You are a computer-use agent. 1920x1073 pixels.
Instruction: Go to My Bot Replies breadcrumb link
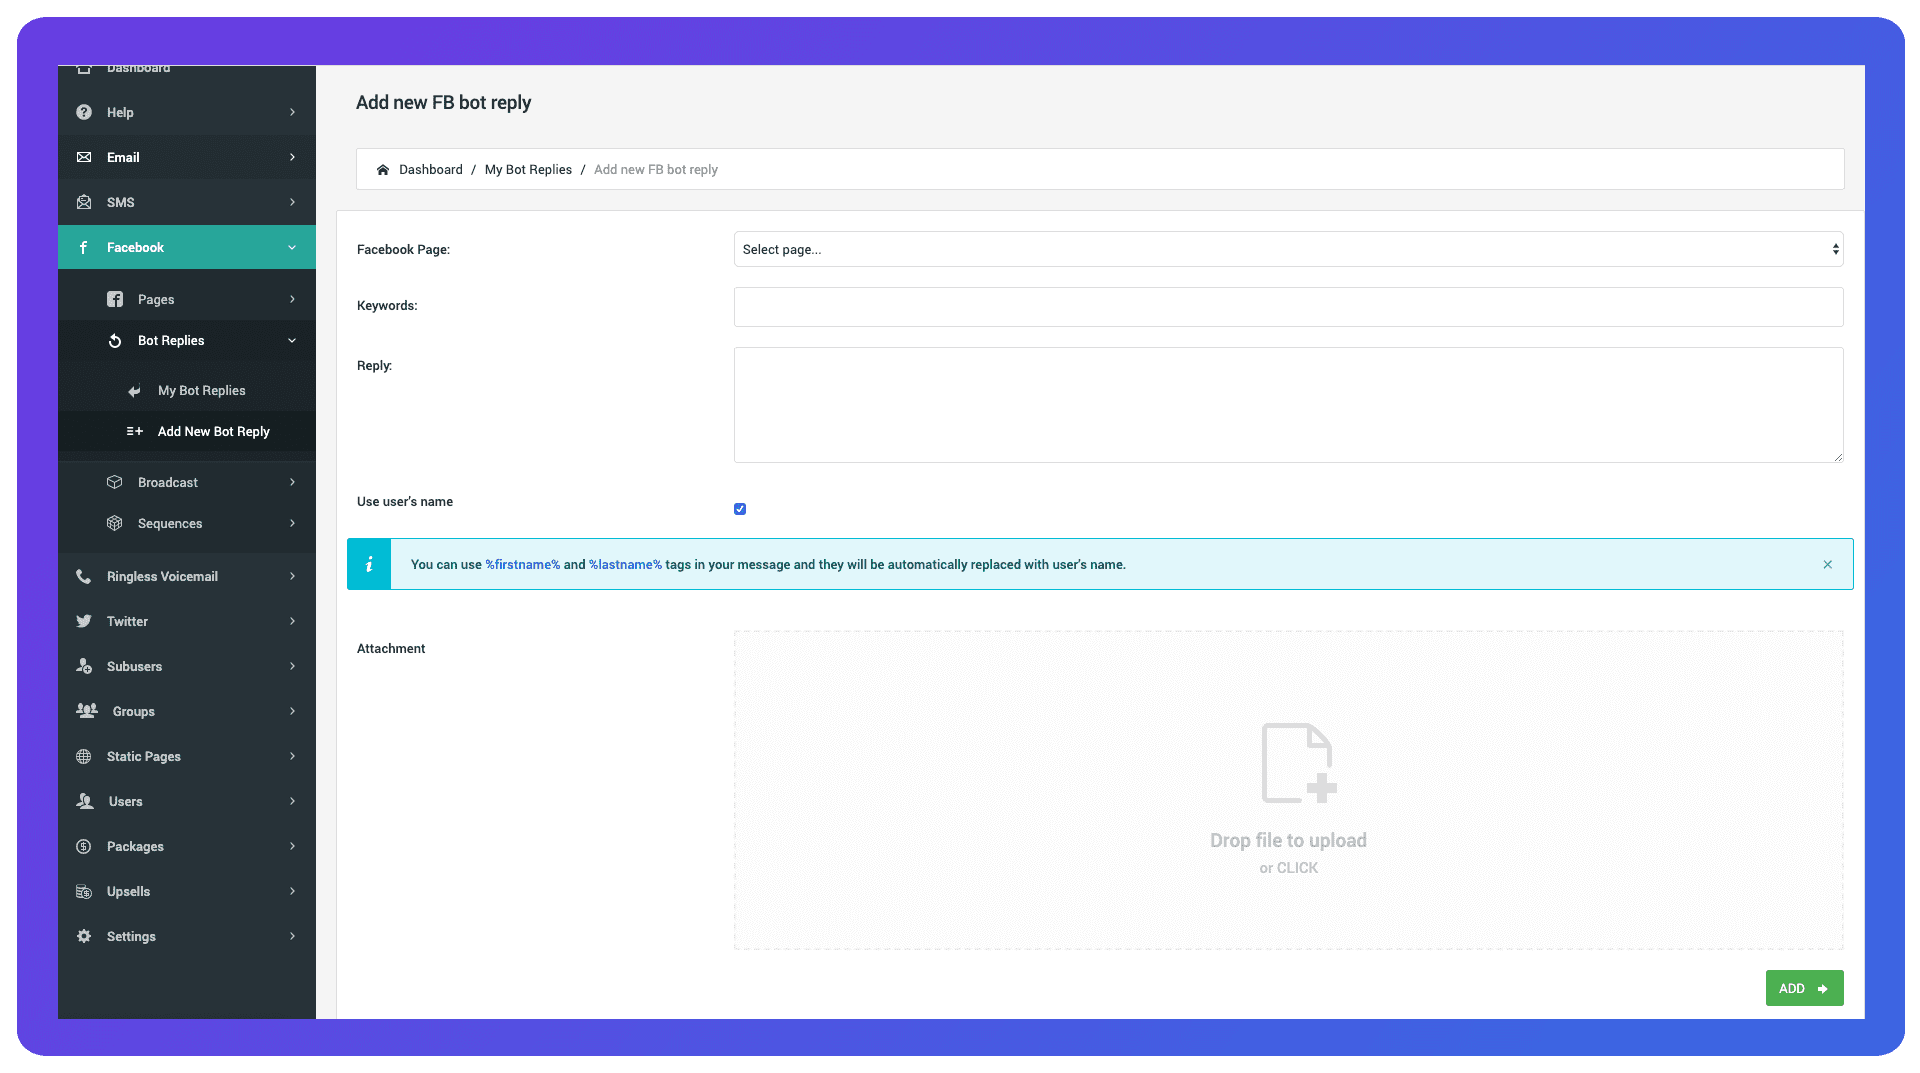click(x=528, y=170)
